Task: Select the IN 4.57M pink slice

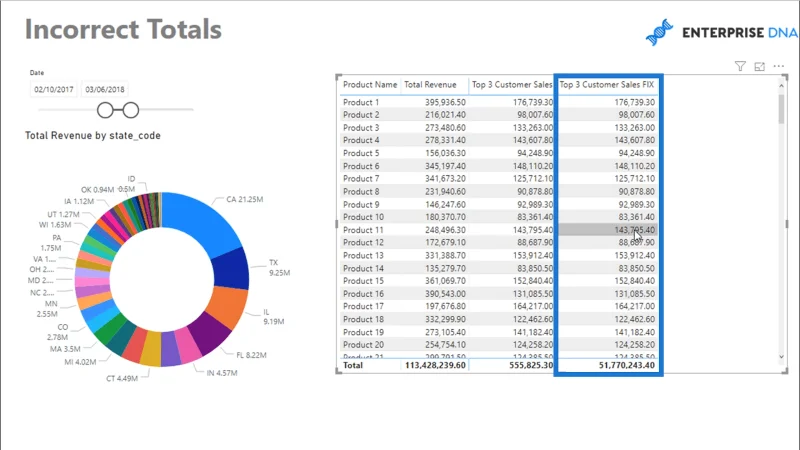Action: pyautogui.click(x=187, y=346)
